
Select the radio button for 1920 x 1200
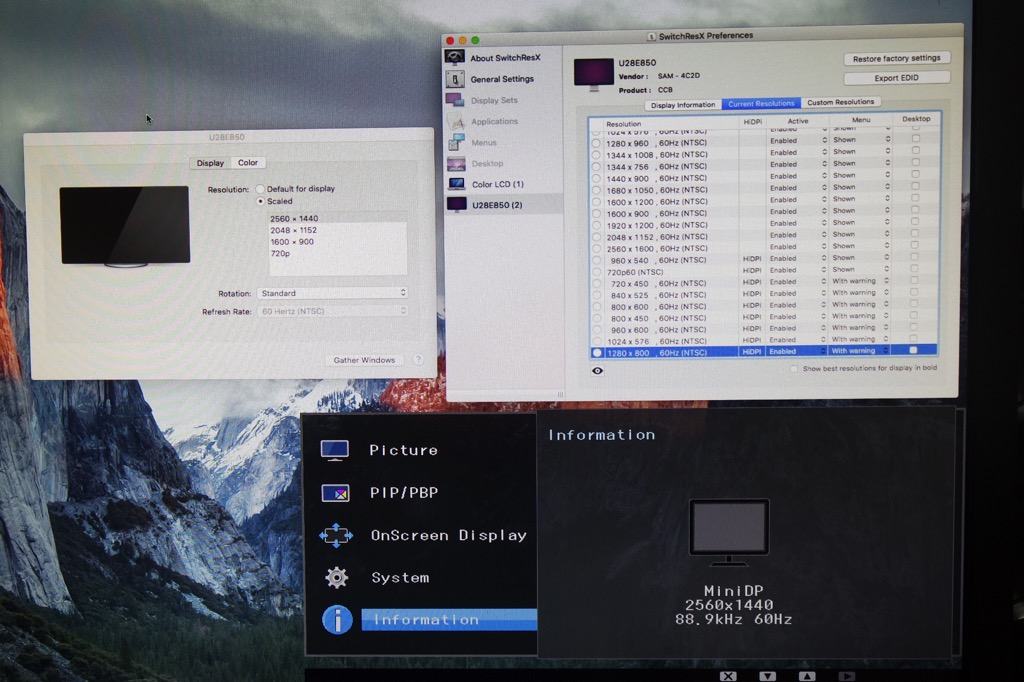click(596, 225)
